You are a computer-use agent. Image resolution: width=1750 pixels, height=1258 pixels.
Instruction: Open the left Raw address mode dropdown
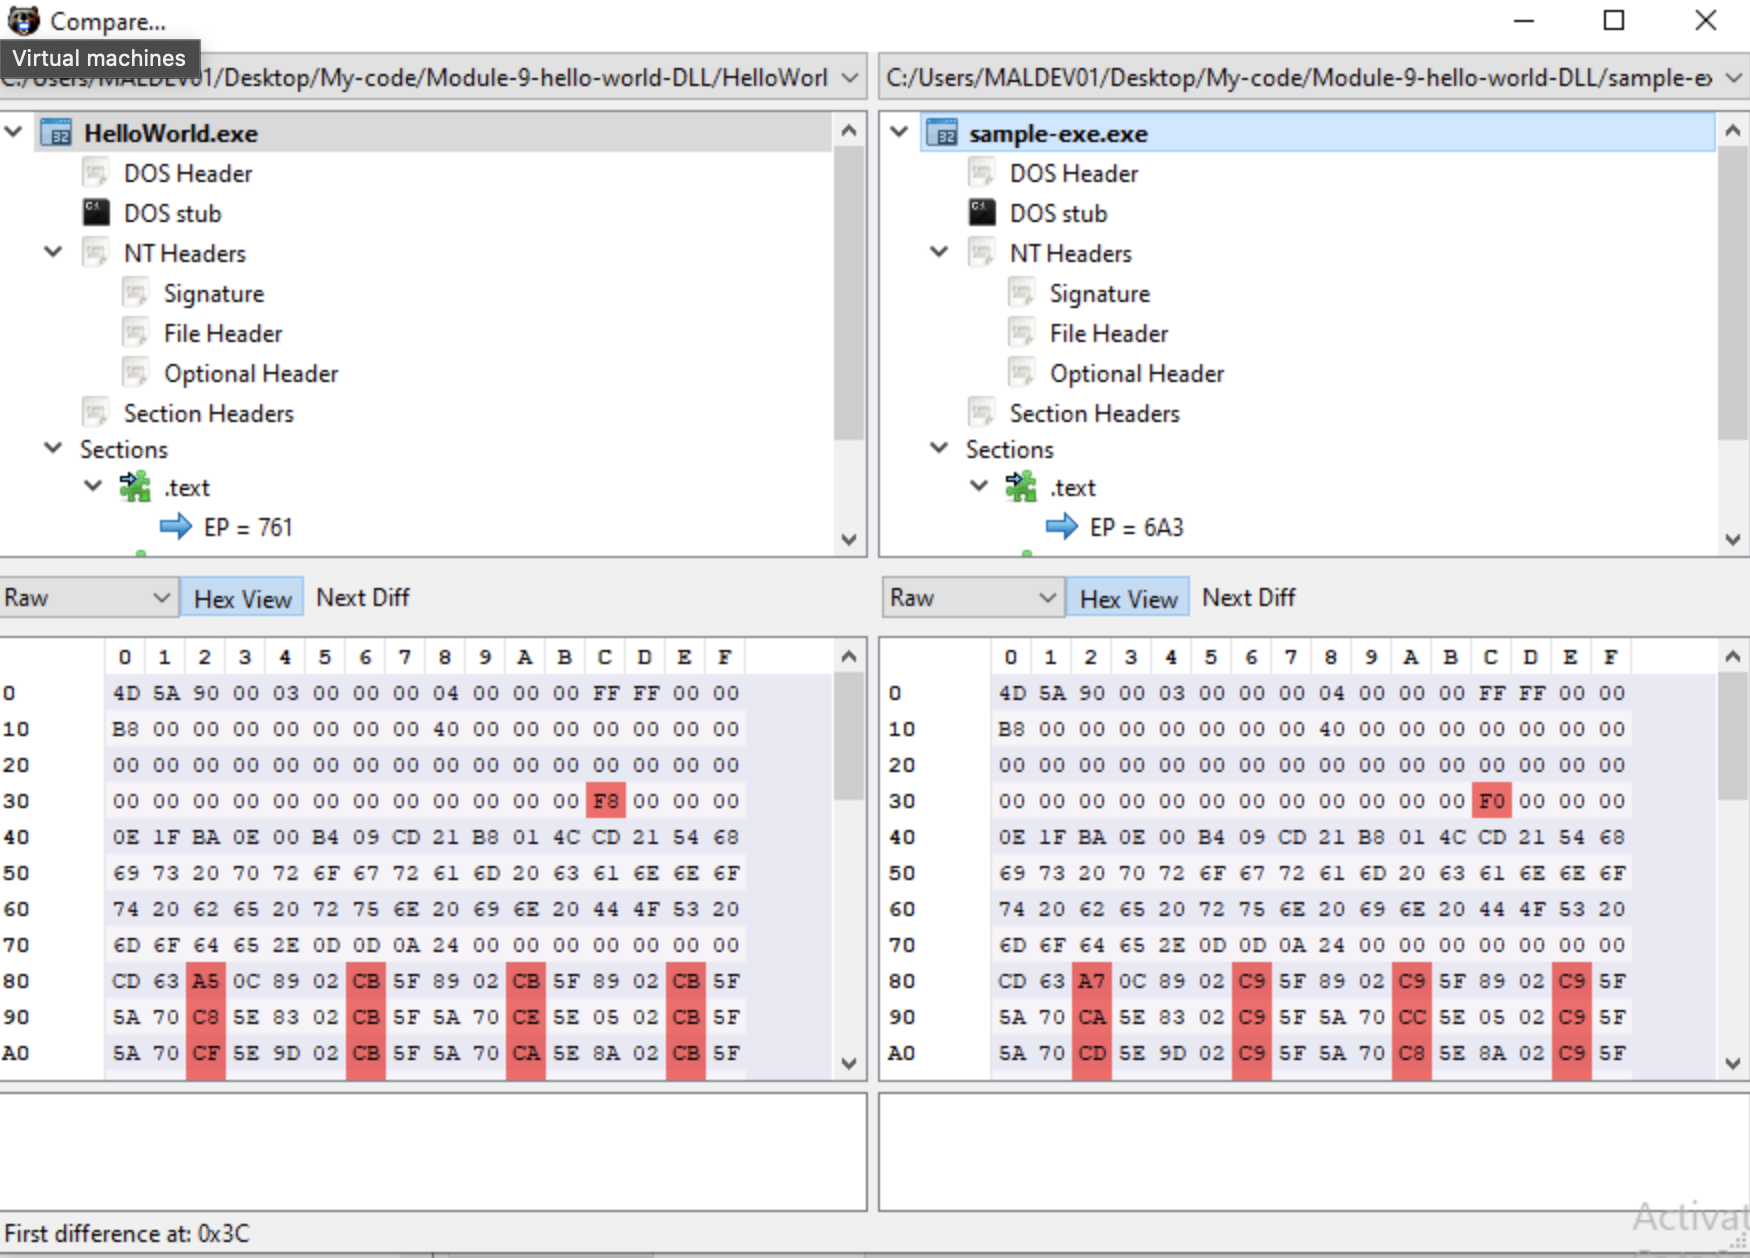(88, 598)
